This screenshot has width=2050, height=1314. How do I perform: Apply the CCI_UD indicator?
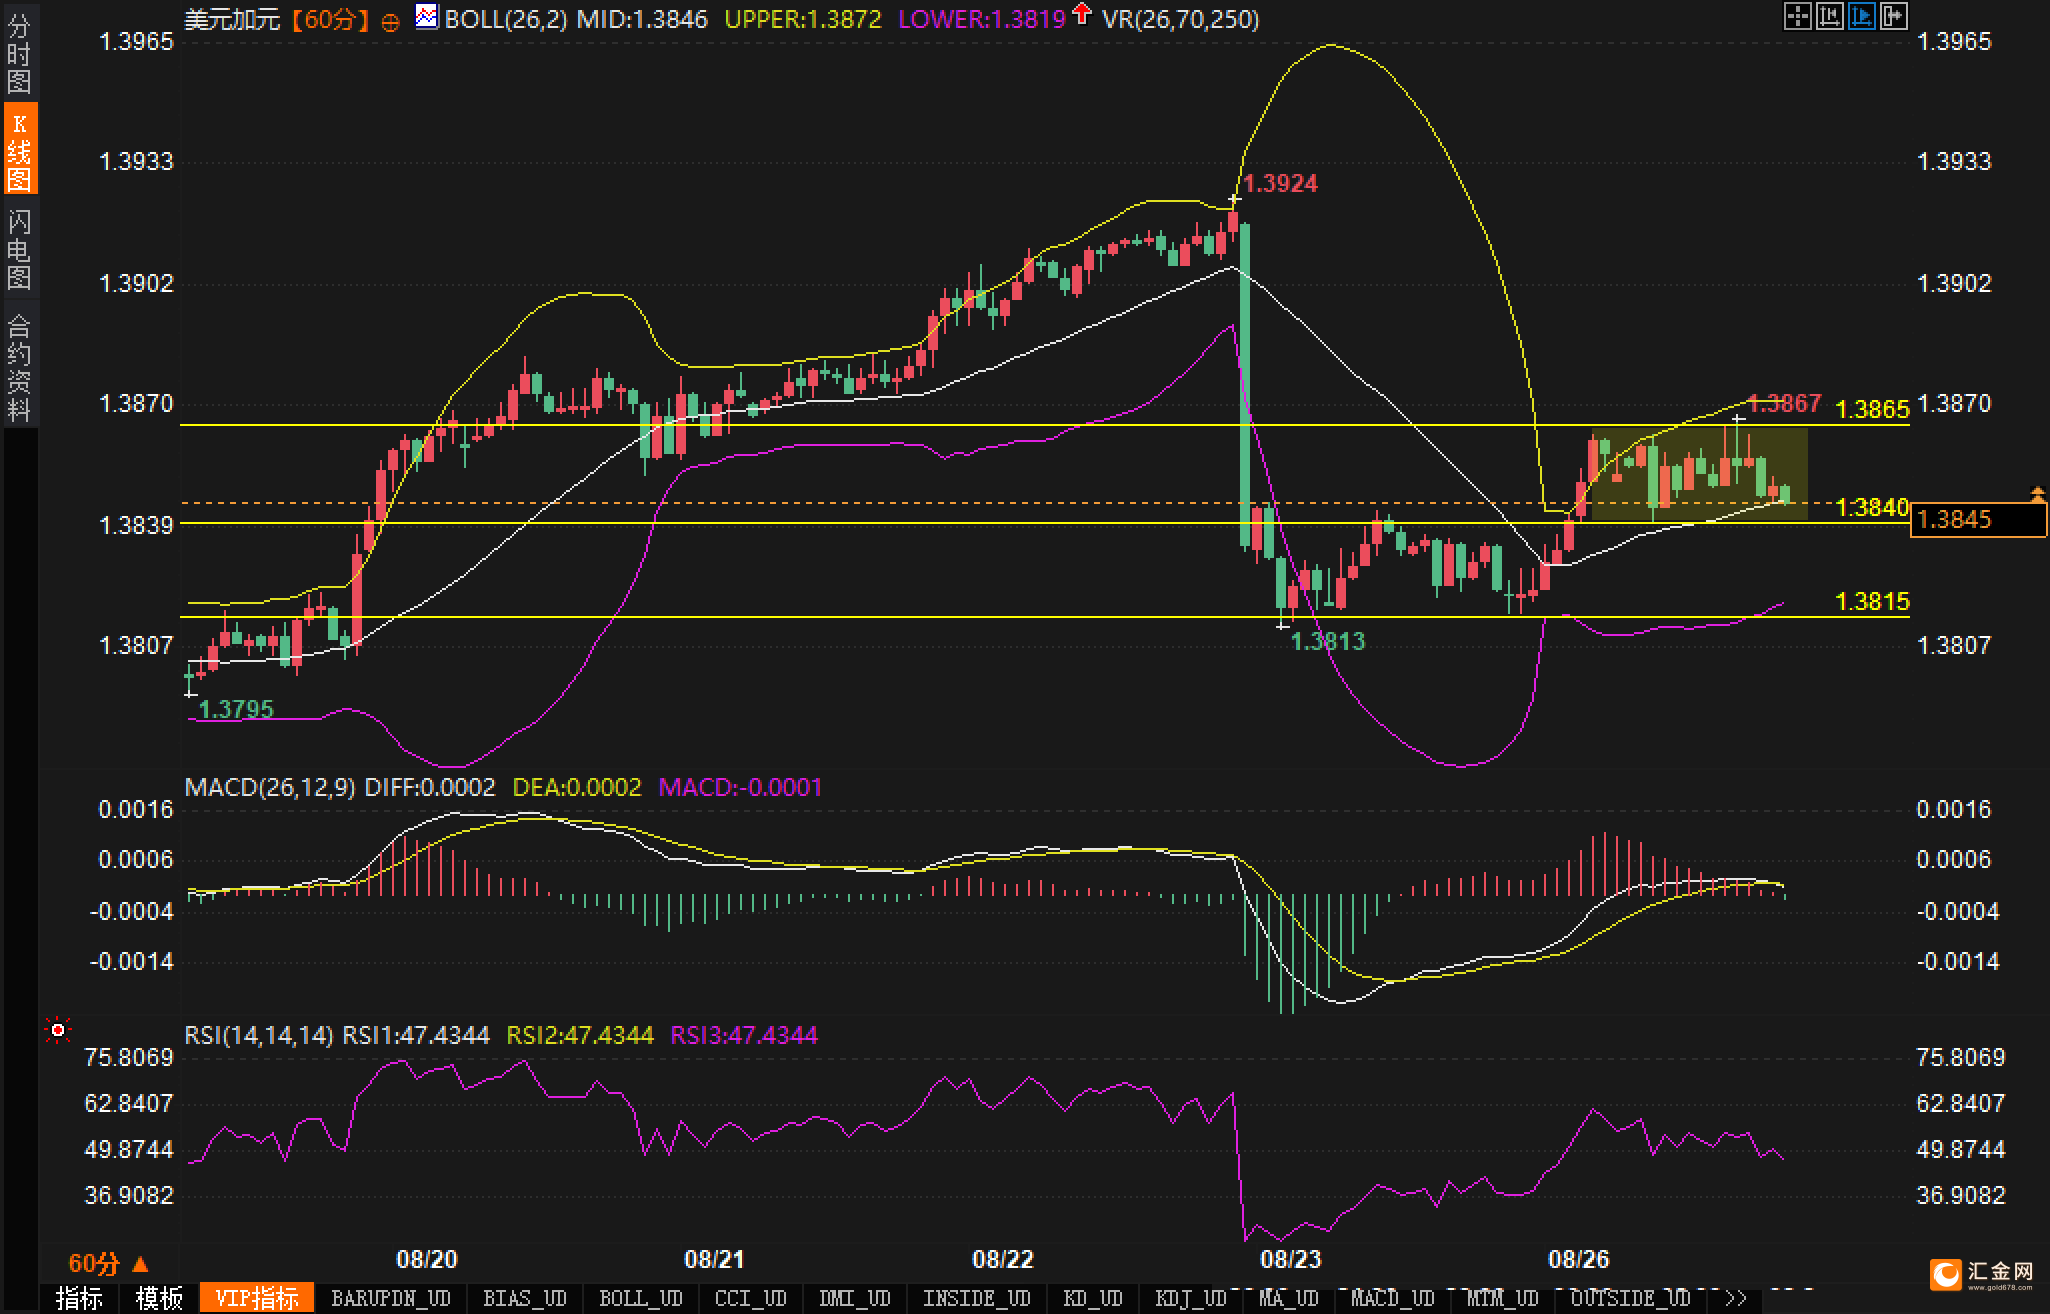[751, 1298]
